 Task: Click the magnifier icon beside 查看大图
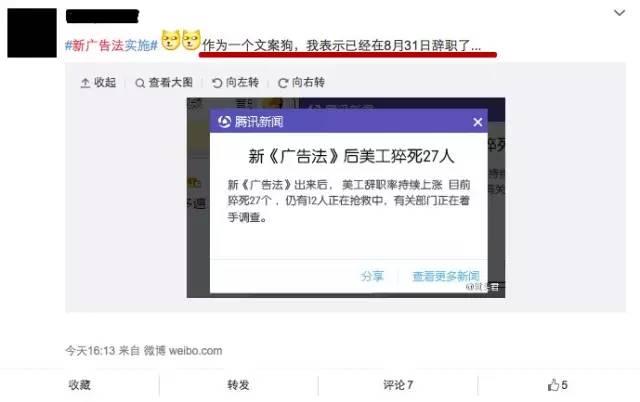[x=140, y=83]
